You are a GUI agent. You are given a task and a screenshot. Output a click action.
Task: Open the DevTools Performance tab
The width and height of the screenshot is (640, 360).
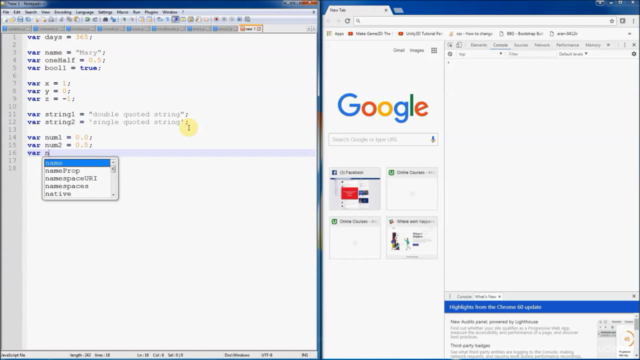[567, 45]
